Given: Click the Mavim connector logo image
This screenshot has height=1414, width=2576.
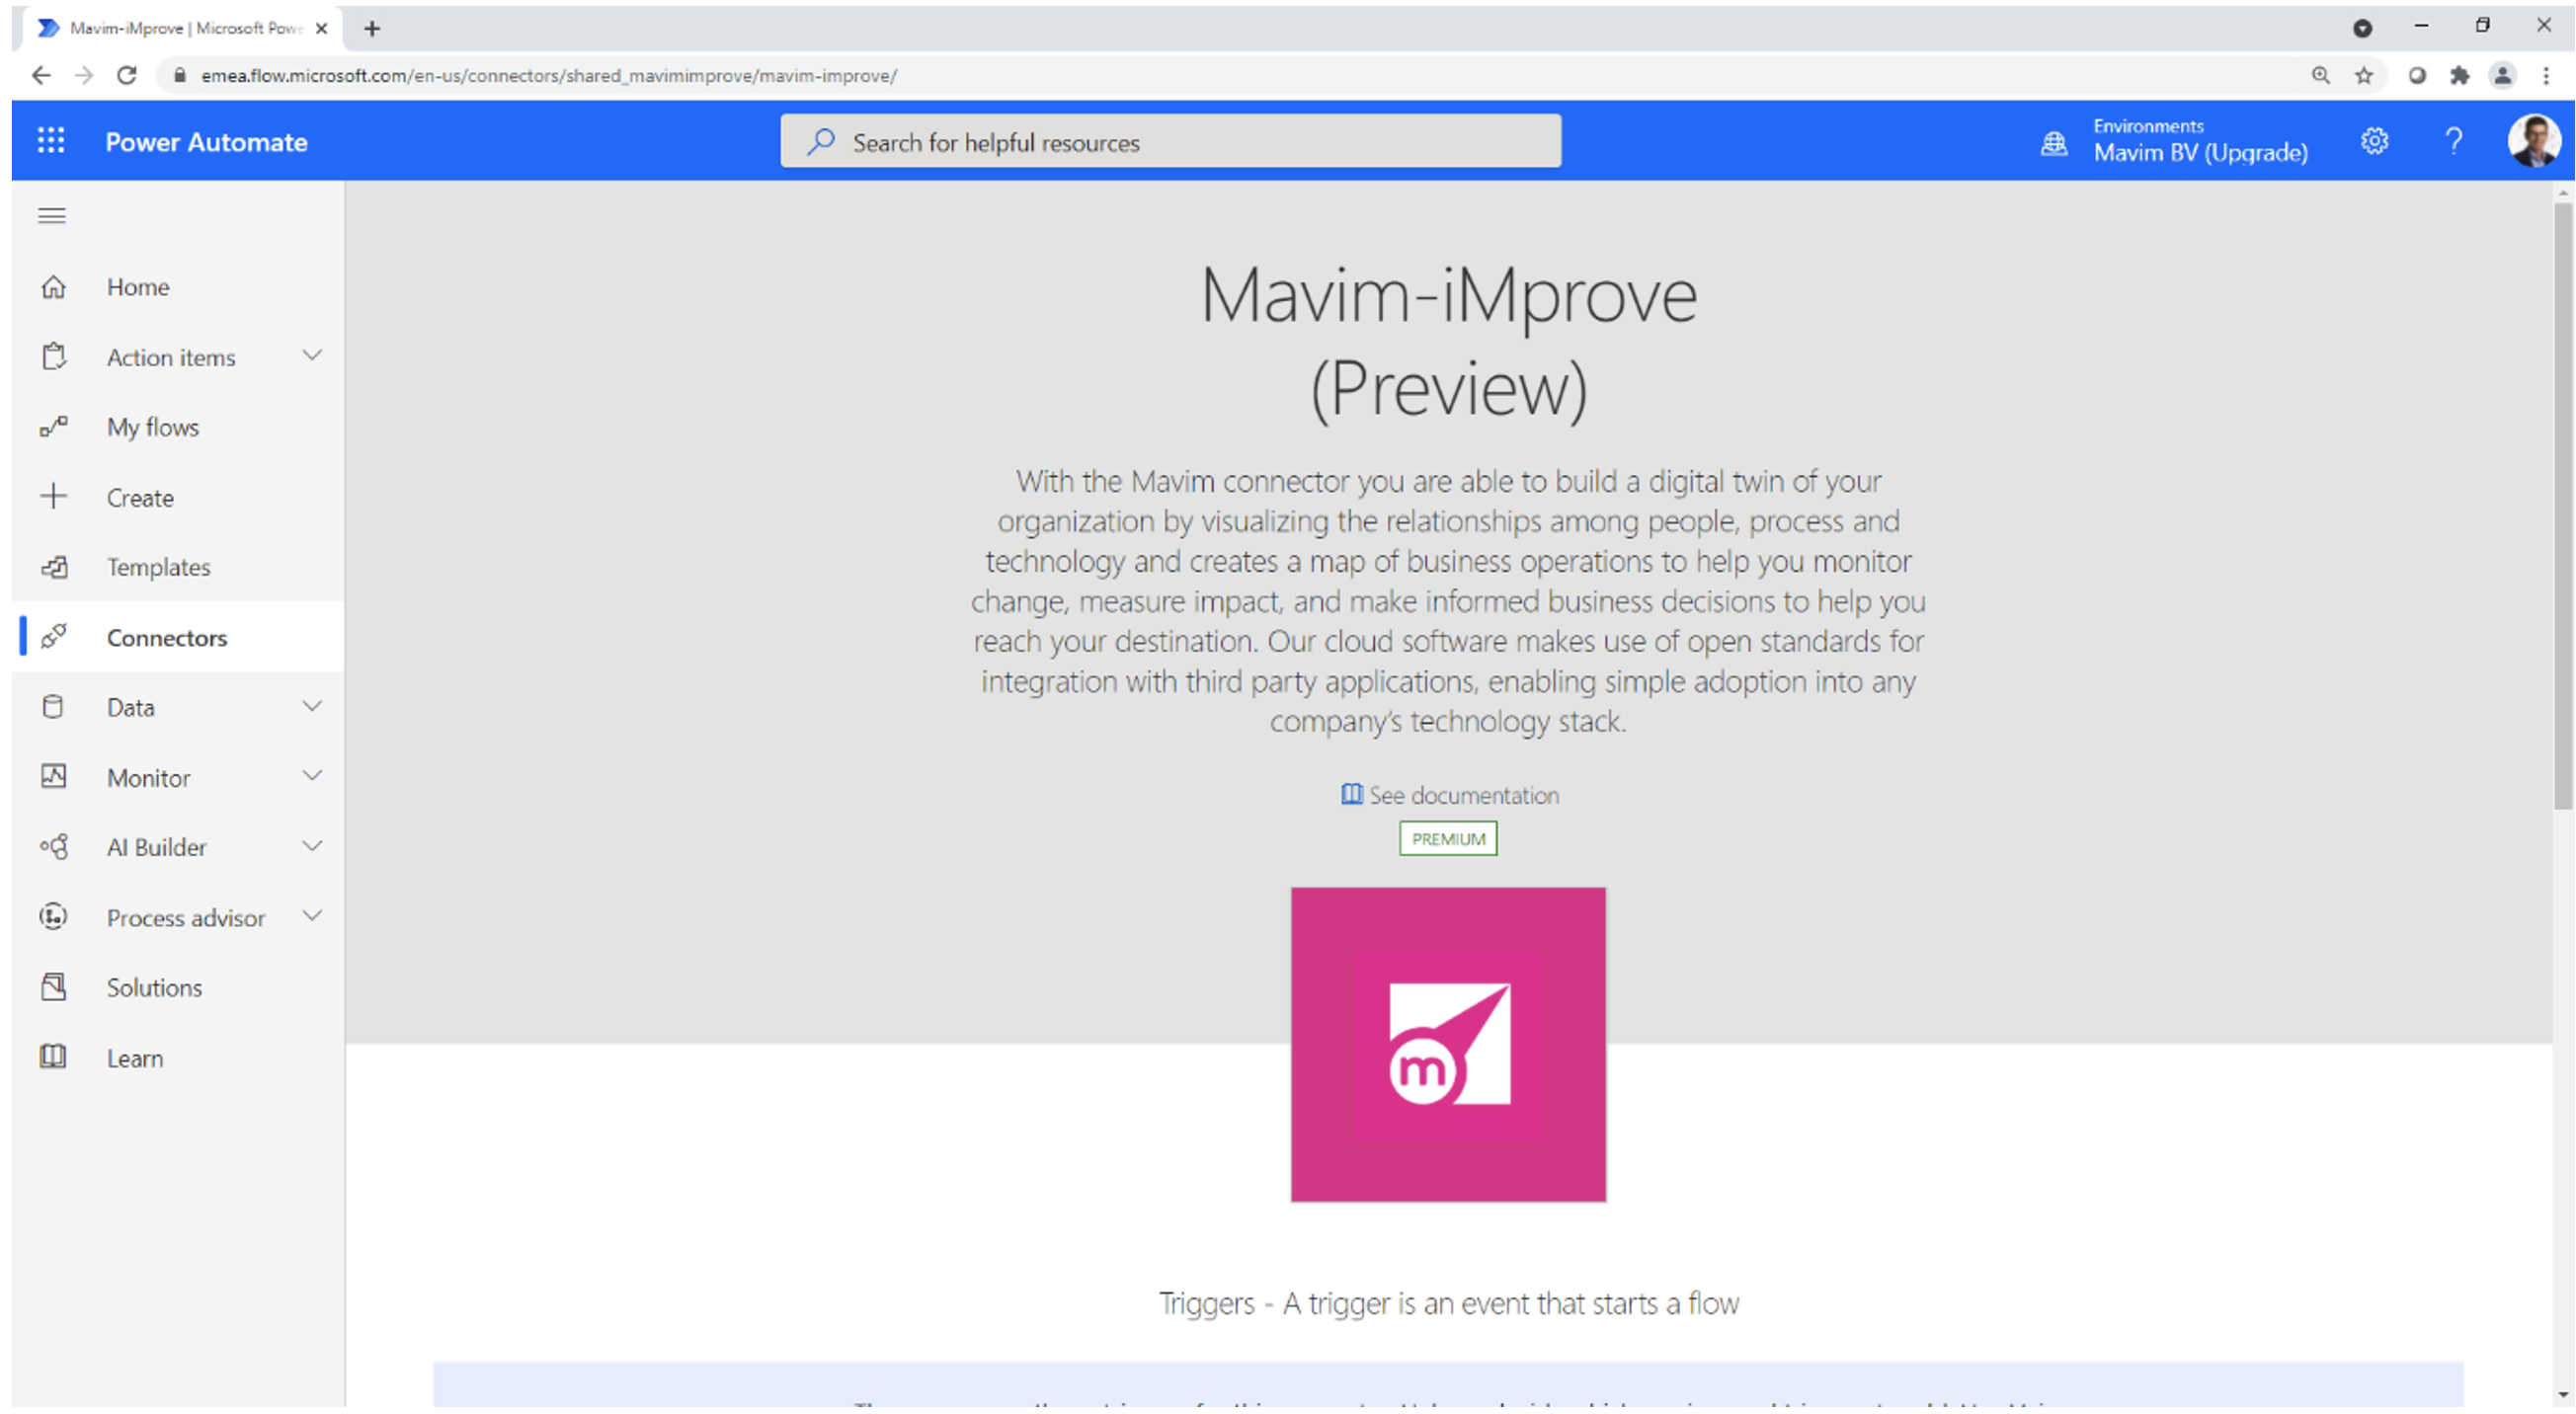Looking at the screenshot, I should pos(1448,1045).
